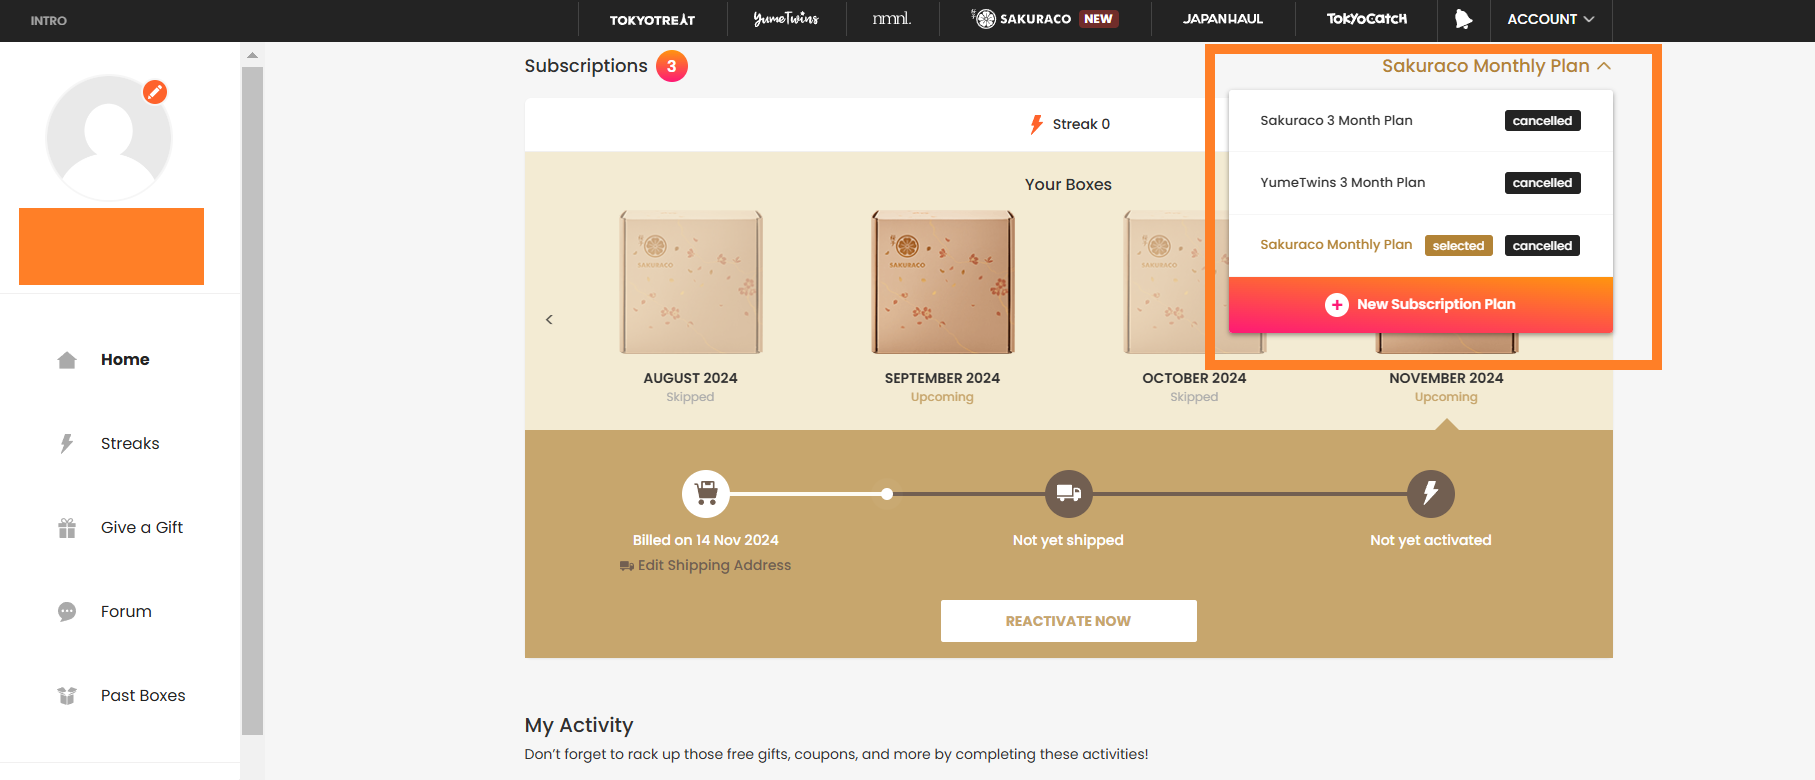This screenshot has width=1815, height=780.
Task: Click the Forum chat bubble icon
Action: pyautogui.click(x=67, y=612)
